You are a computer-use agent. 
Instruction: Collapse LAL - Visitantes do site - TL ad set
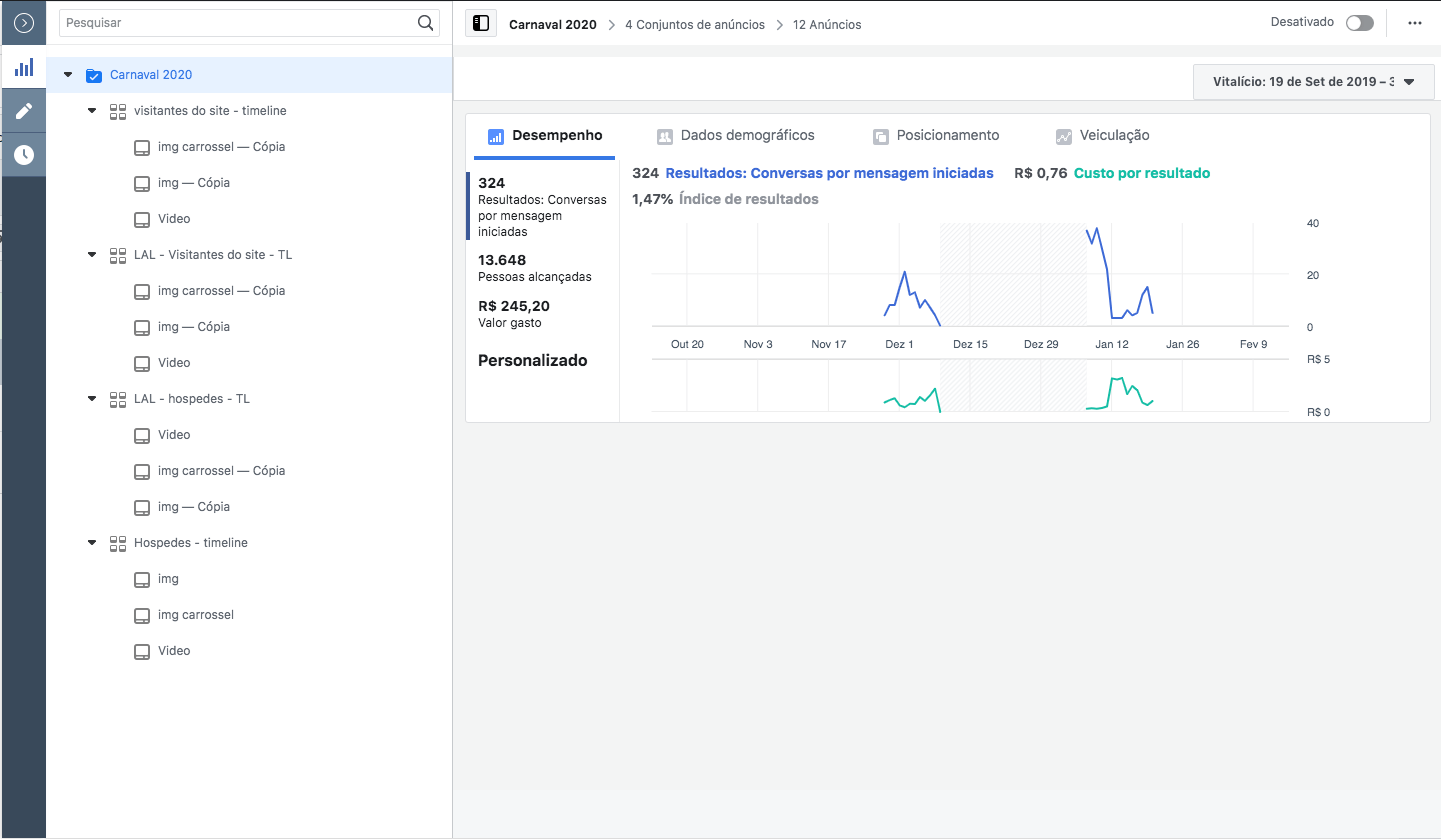[x=92, y=255]
